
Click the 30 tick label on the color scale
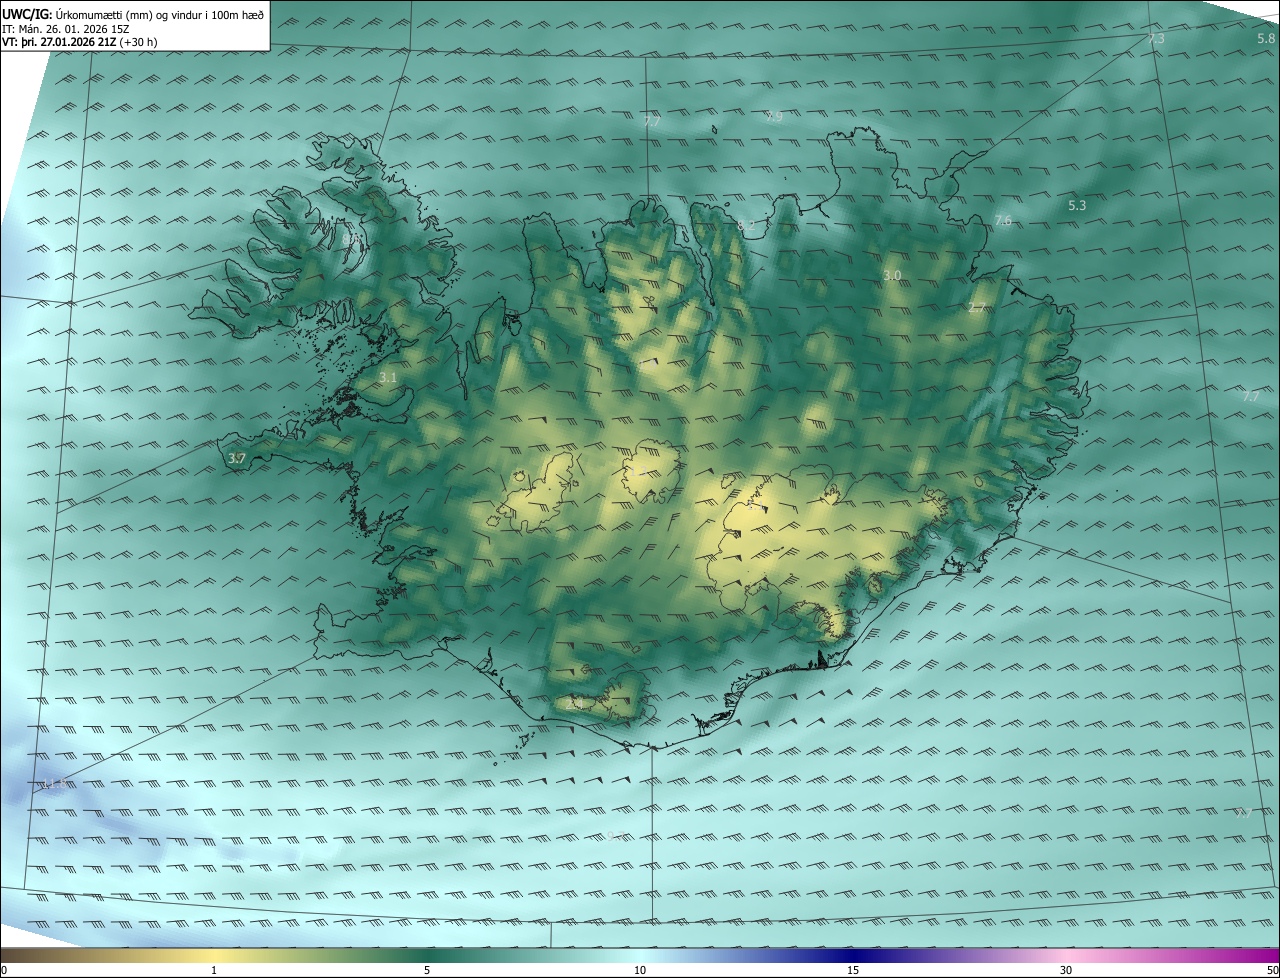click(x=1066, y=970)
